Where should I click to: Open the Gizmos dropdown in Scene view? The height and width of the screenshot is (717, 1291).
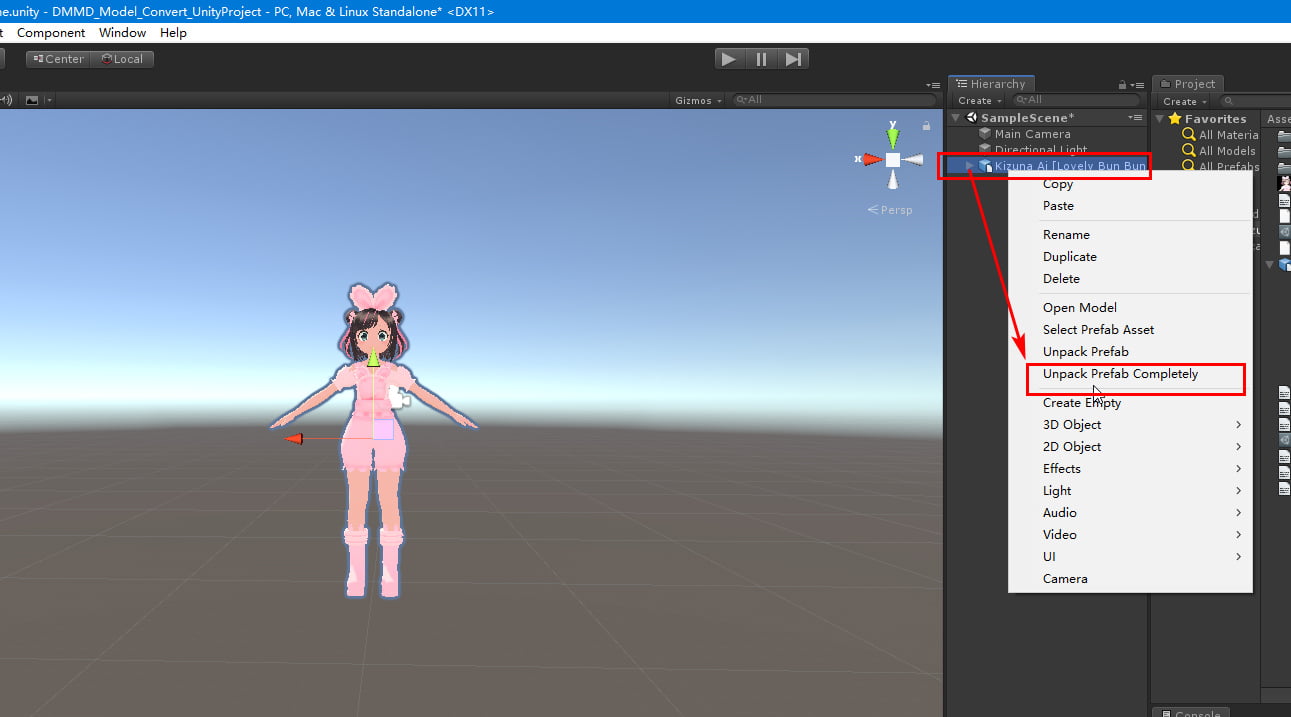[697, 99]
